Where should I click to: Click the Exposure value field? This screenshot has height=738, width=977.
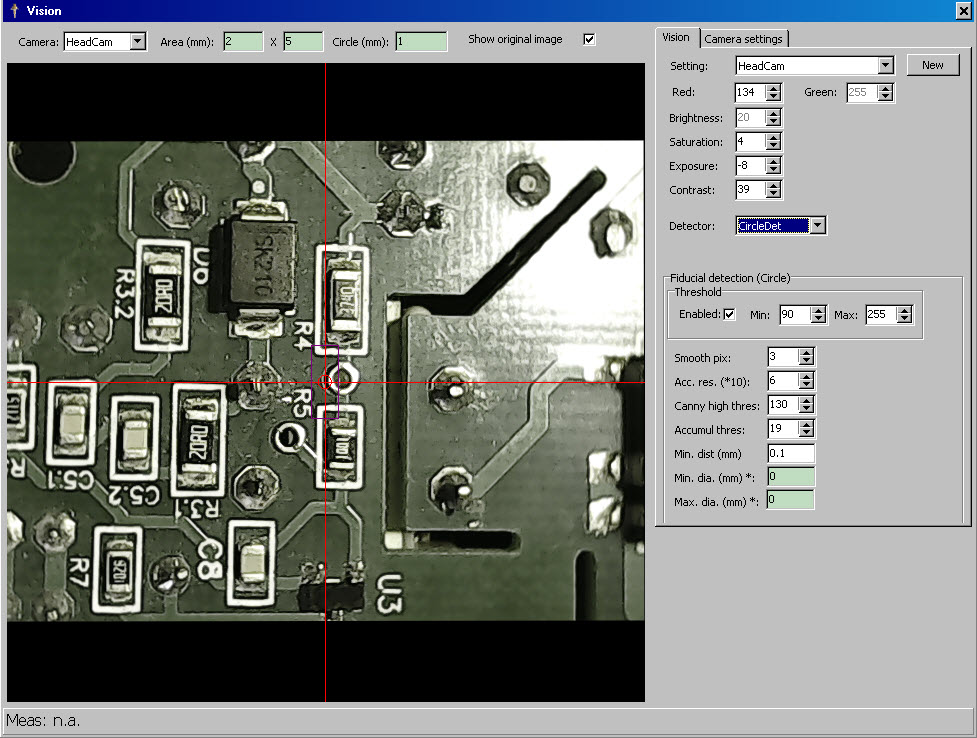pos(750,166)
